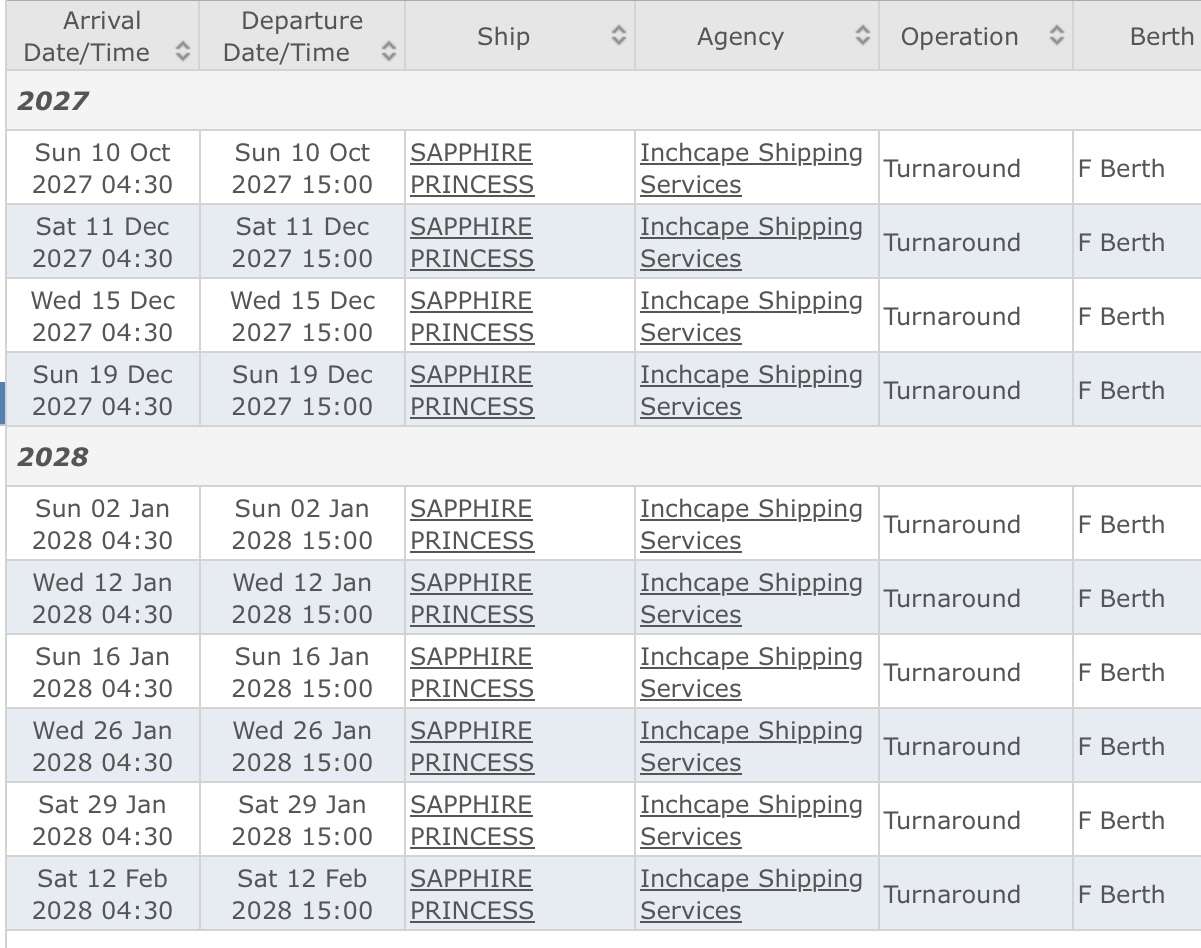This screenshot has height=948, width=1201.
Task: Open SAPPHIRE PRINCESS link for 26 Jan 2028
Action: click(x=472, y=746)
